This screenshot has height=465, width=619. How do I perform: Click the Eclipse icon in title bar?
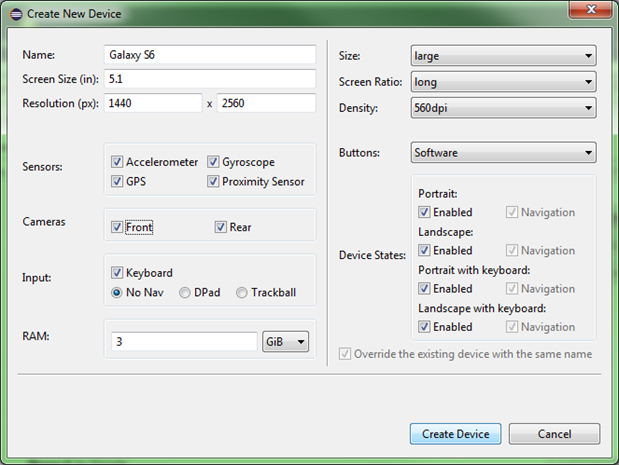pyautogui.click(x=16, y=14)
